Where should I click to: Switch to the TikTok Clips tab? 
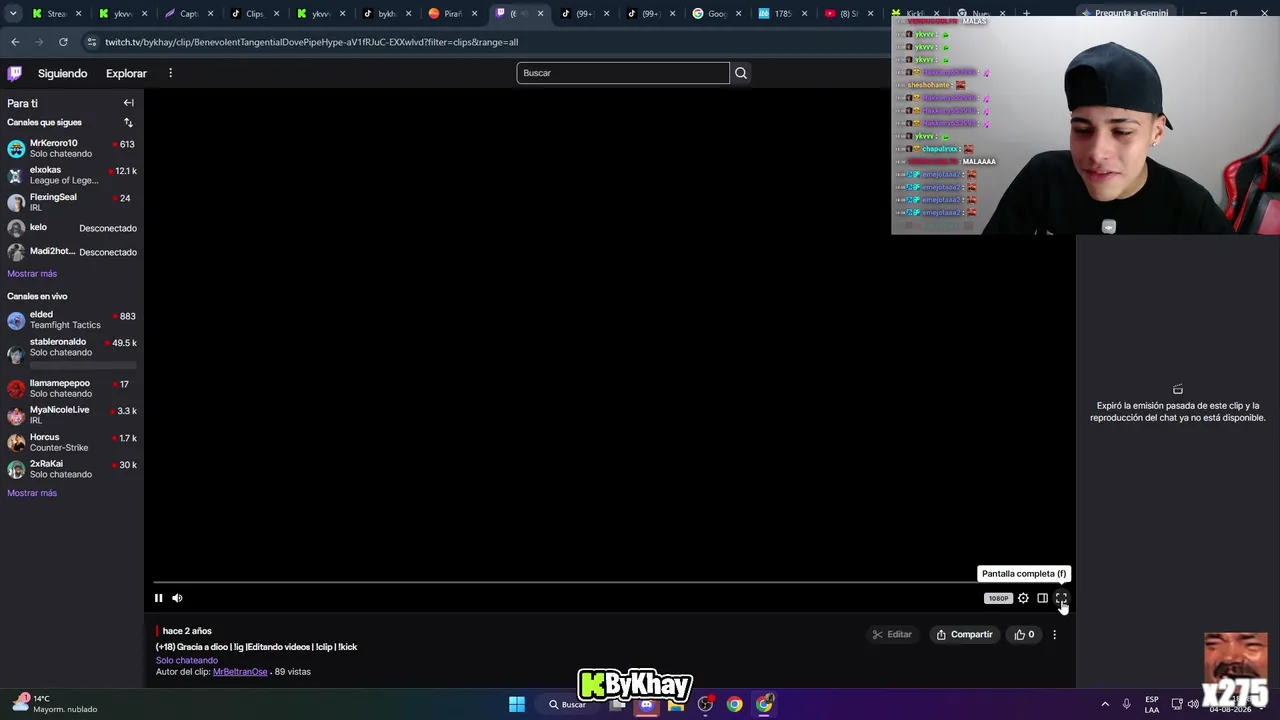coord(255,14)
